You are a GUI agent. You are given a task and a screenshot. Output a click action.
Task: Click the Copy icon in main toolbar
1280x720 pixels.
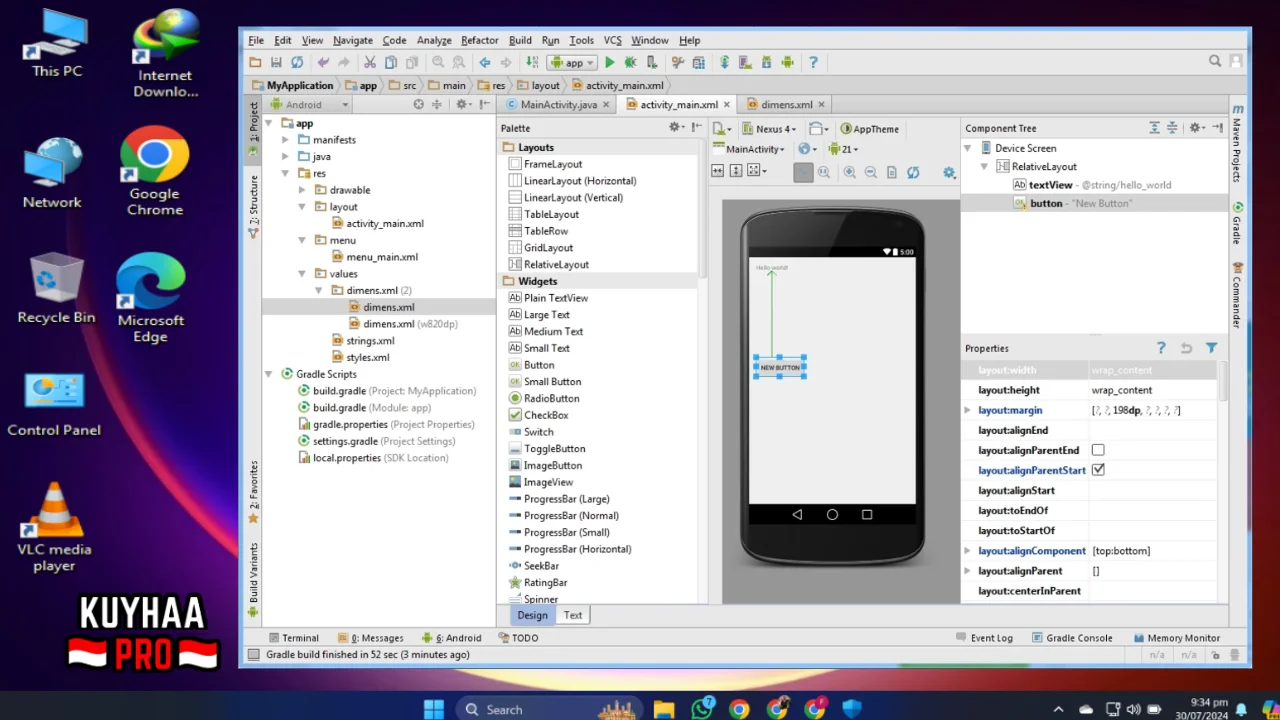click(390, 62)
